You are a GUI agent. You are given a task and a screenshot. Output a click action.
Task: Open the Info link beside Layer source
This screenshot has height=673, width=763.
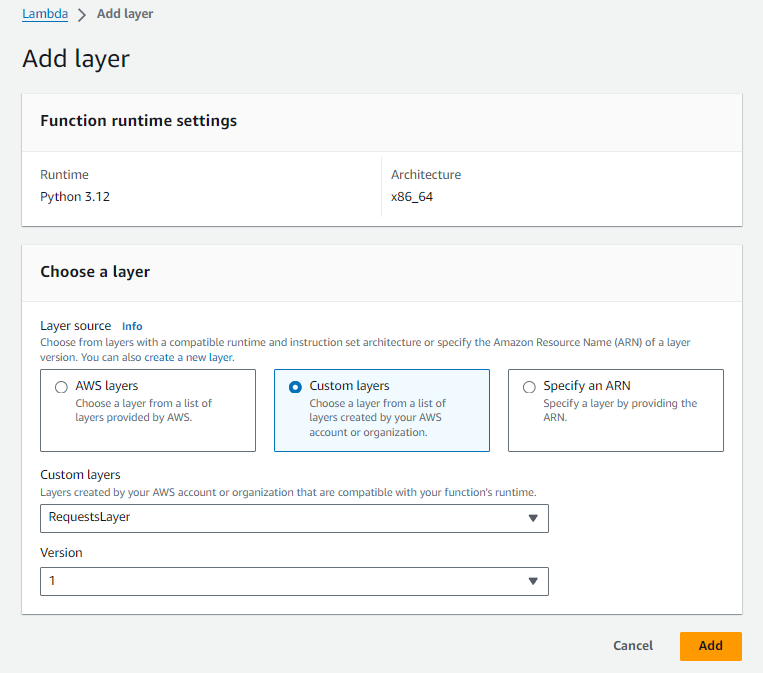click(132, 326)
